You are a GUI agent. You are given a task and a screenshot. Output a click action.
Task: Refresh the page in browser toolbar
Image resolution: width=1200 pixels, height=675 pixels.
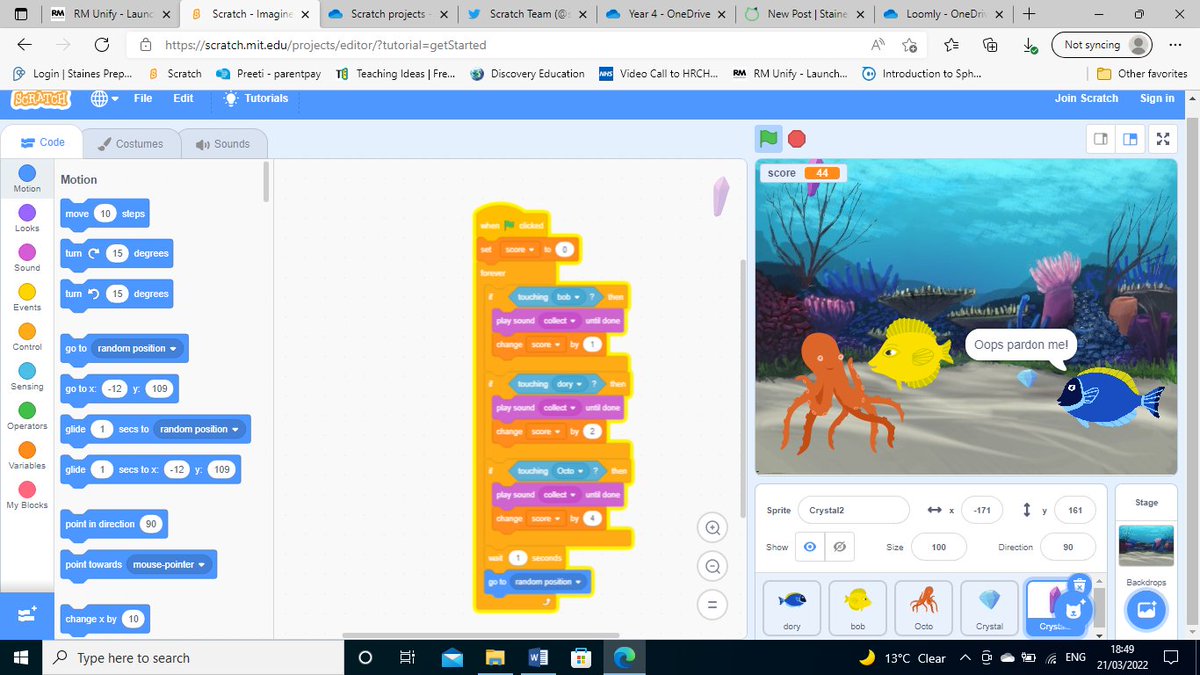[x=101, y=45]
